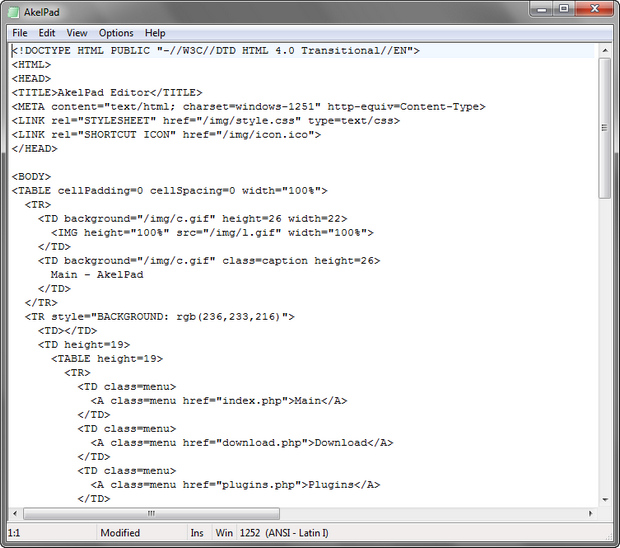The height and width of the screenshot is (548, 620).
Task: Click vertical scrollbar down arrow
Action: 605,500
